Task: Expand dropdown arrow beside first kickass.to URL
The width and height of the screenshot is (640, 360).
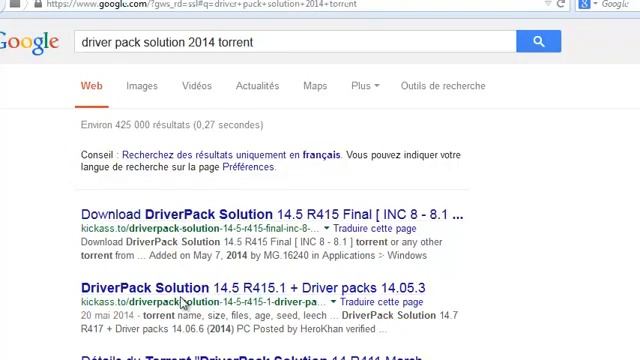Action: click(327, 228)
